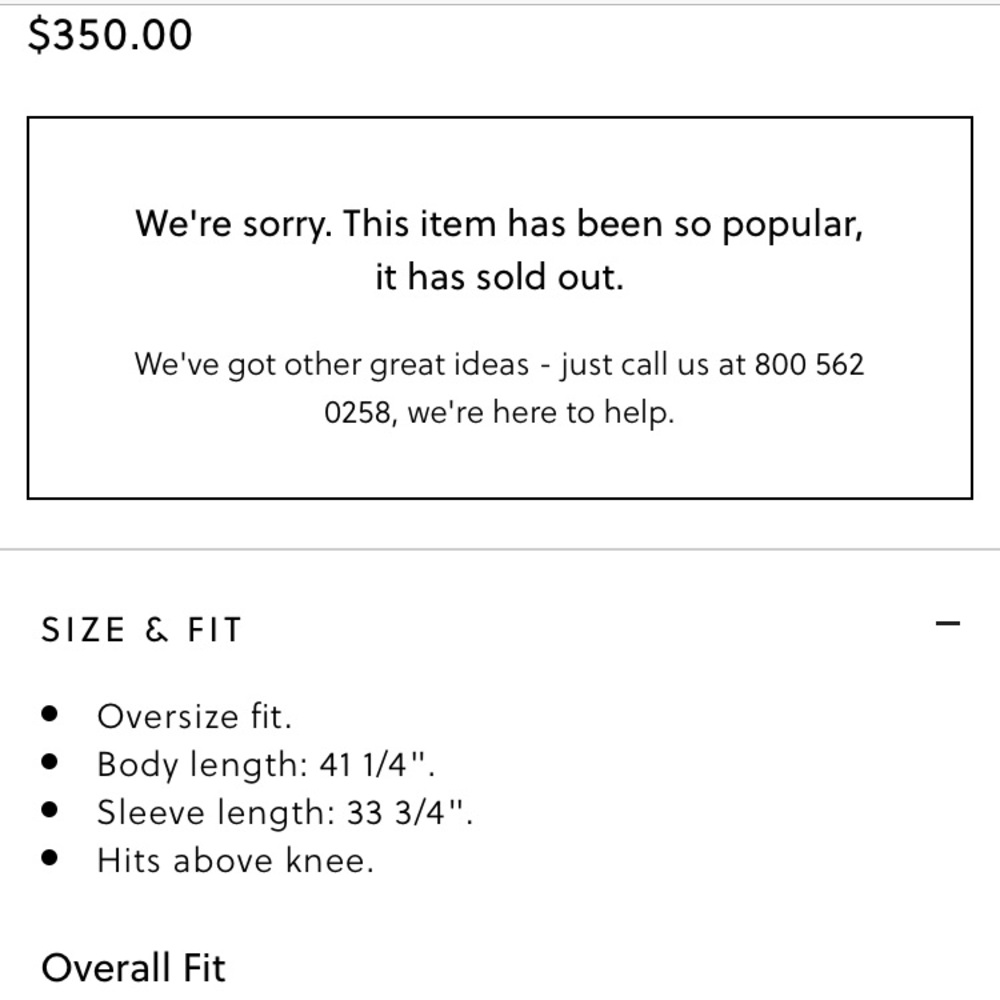The width and height of the screenshot is (1000, 1000).
Task: Click the "We're sorry" sold out heading
Action: pyautogui.click(x=498, y=223)
